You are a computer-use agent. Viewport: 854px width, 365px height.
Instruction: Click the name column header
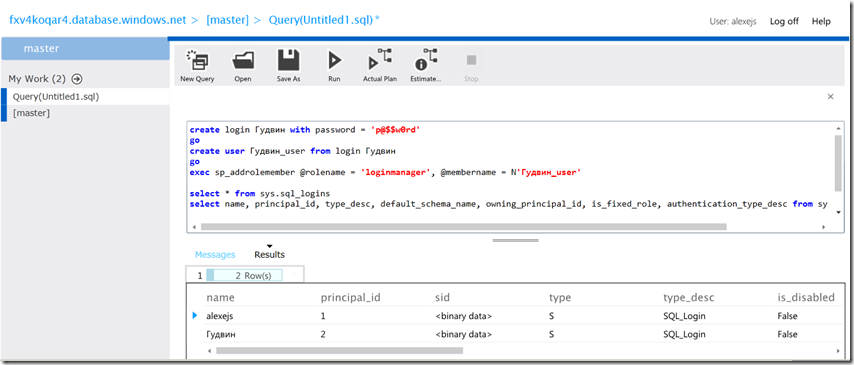[220, 297]
